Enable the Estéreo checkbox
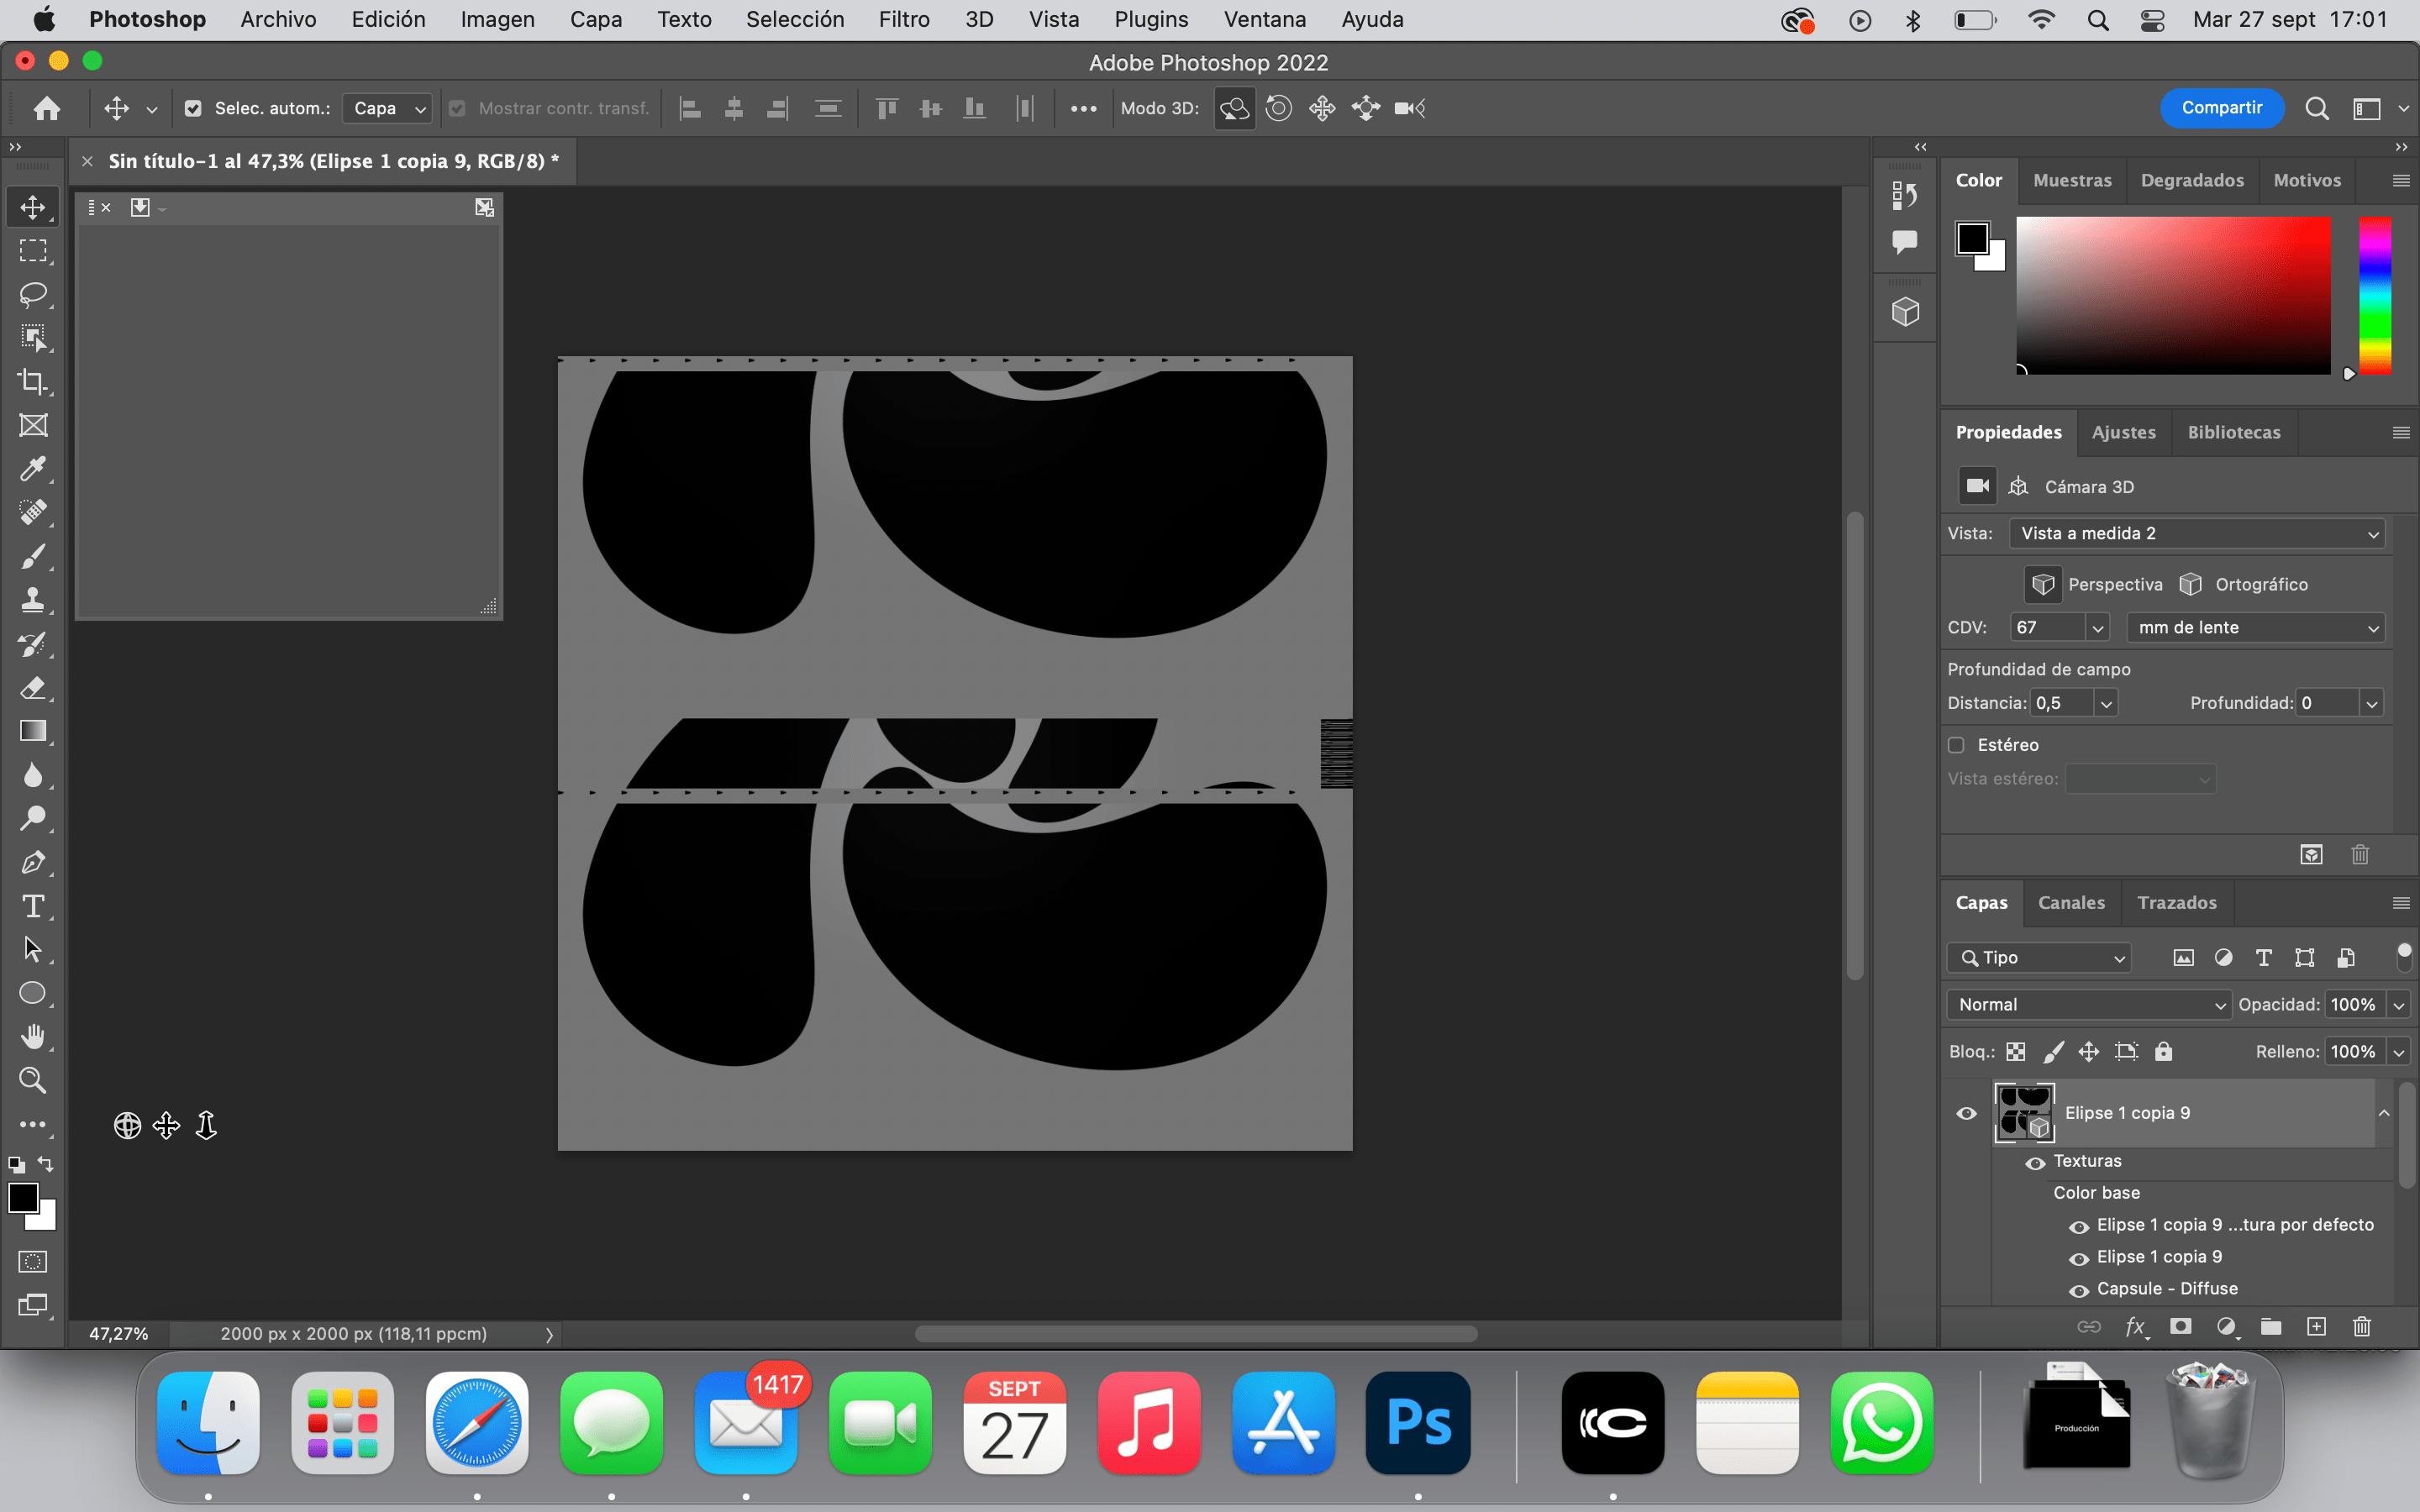The height and width of the screenshot is (1512, 2420). click(x=1957, y=744)
